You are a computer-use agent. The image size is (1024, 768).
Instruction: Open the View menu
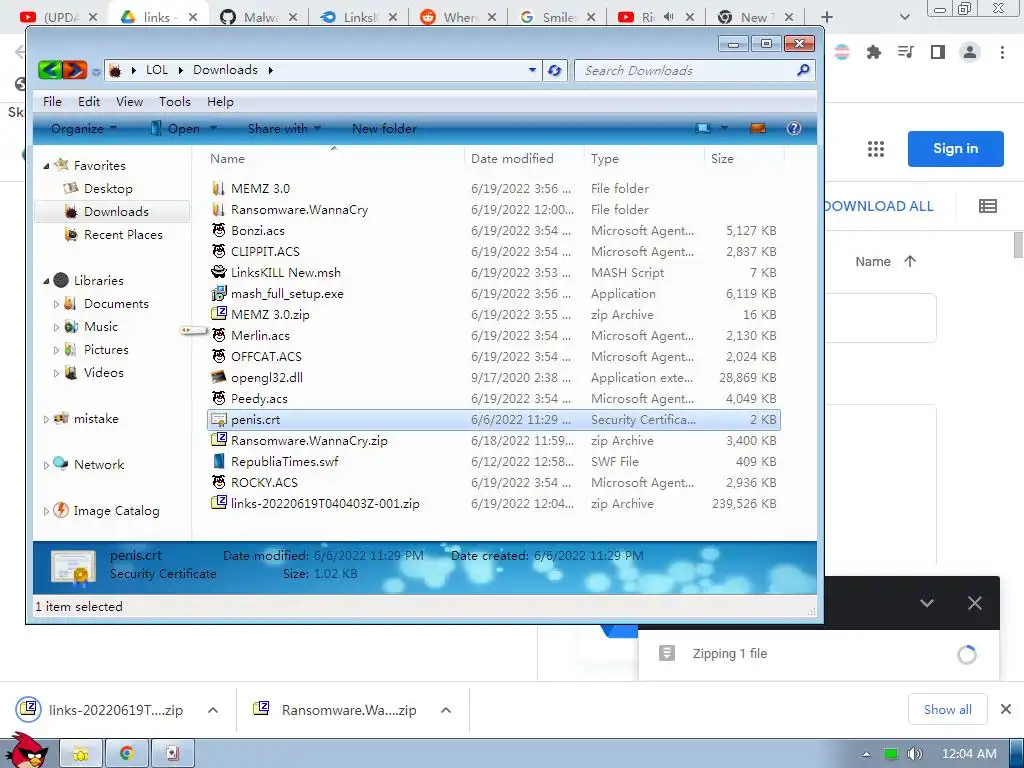(129, 102)
